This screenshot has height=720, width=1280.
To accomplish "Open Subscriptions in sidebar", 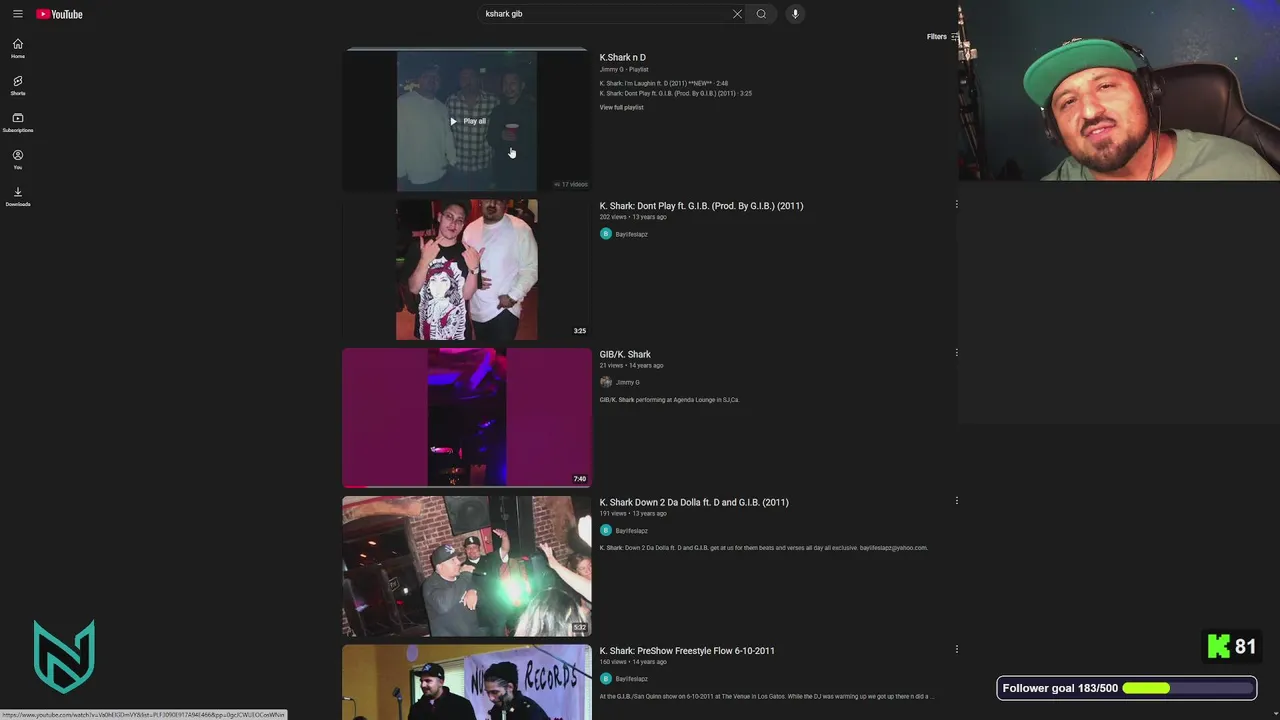I will pos(18,122).
